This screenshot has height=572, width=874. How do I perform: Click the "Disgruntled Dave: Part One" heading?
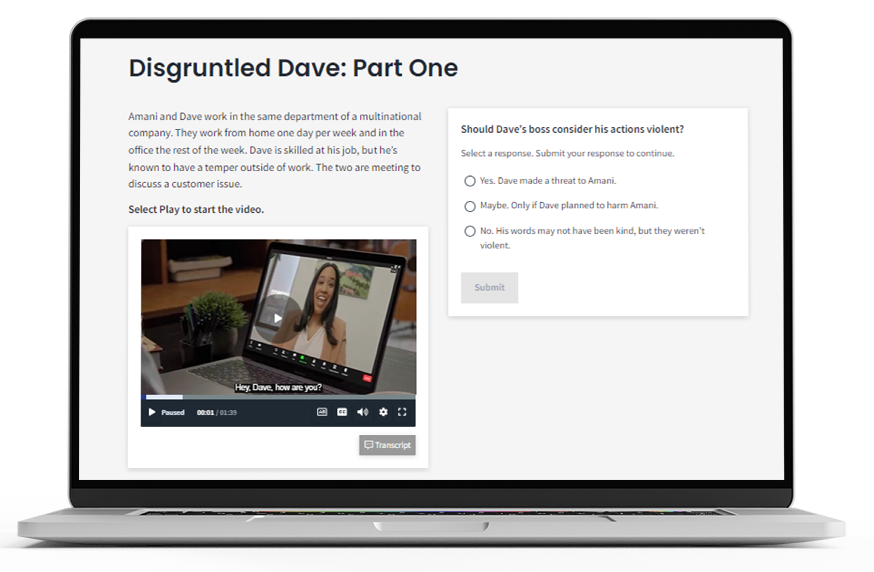coord(293,68)
